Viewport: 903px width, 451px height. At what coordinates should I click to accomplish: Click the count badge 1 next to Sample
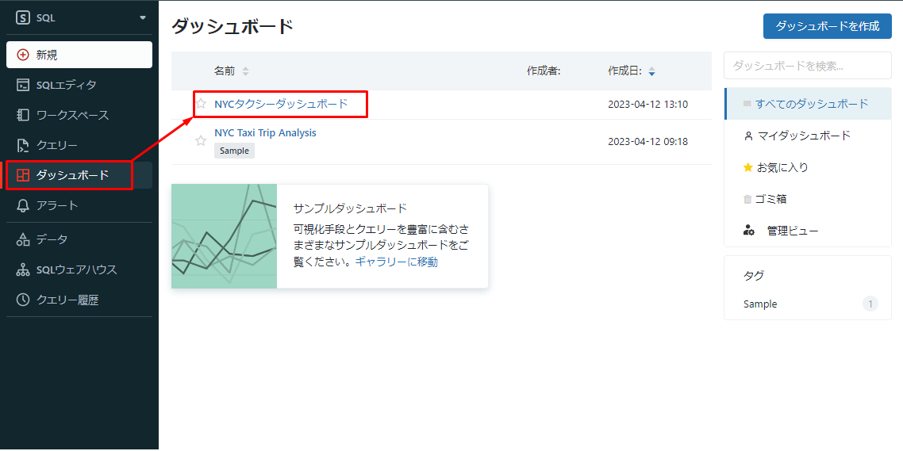(870, 304)
